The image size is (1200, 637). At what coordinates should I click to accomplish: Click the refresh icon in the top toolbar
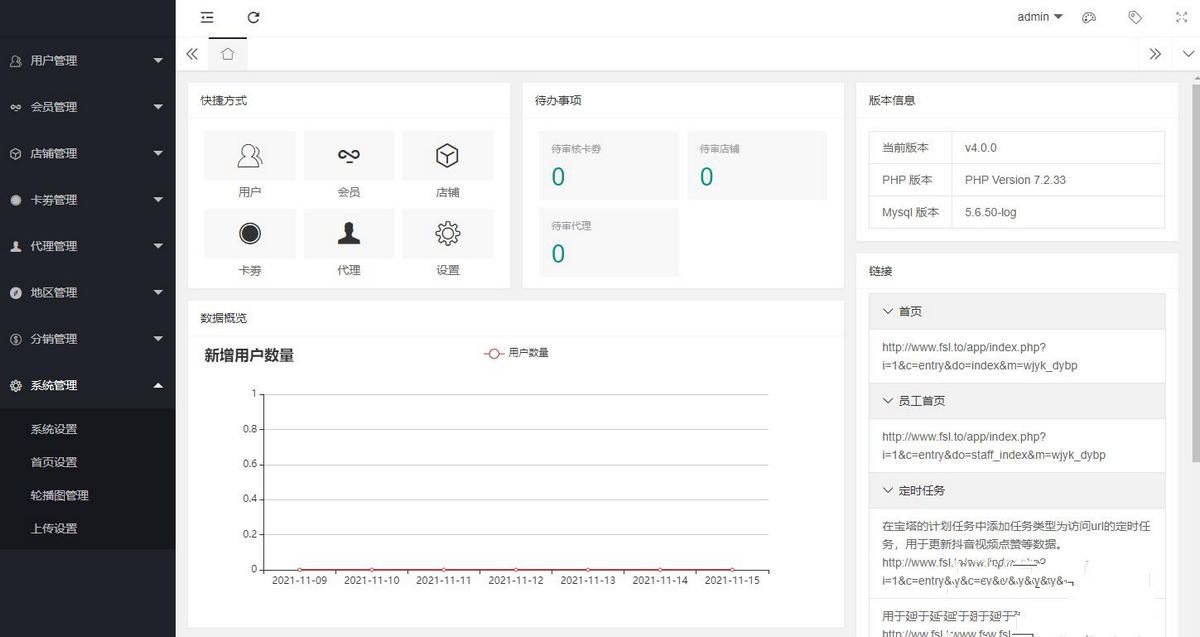click(x=253, y=17)
